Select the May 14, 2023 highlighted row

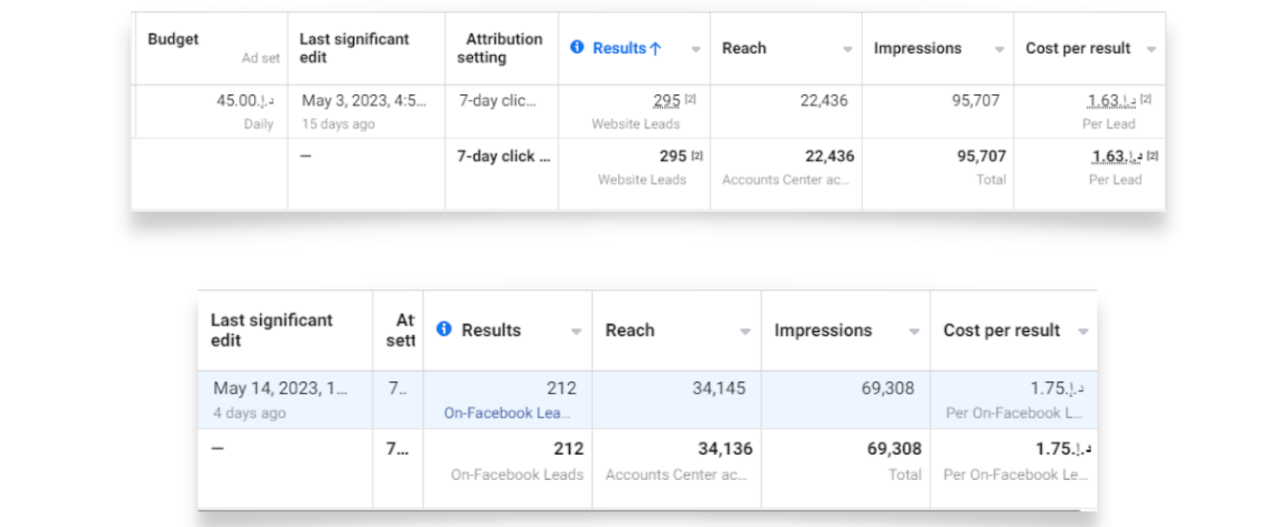pos(282,399)
